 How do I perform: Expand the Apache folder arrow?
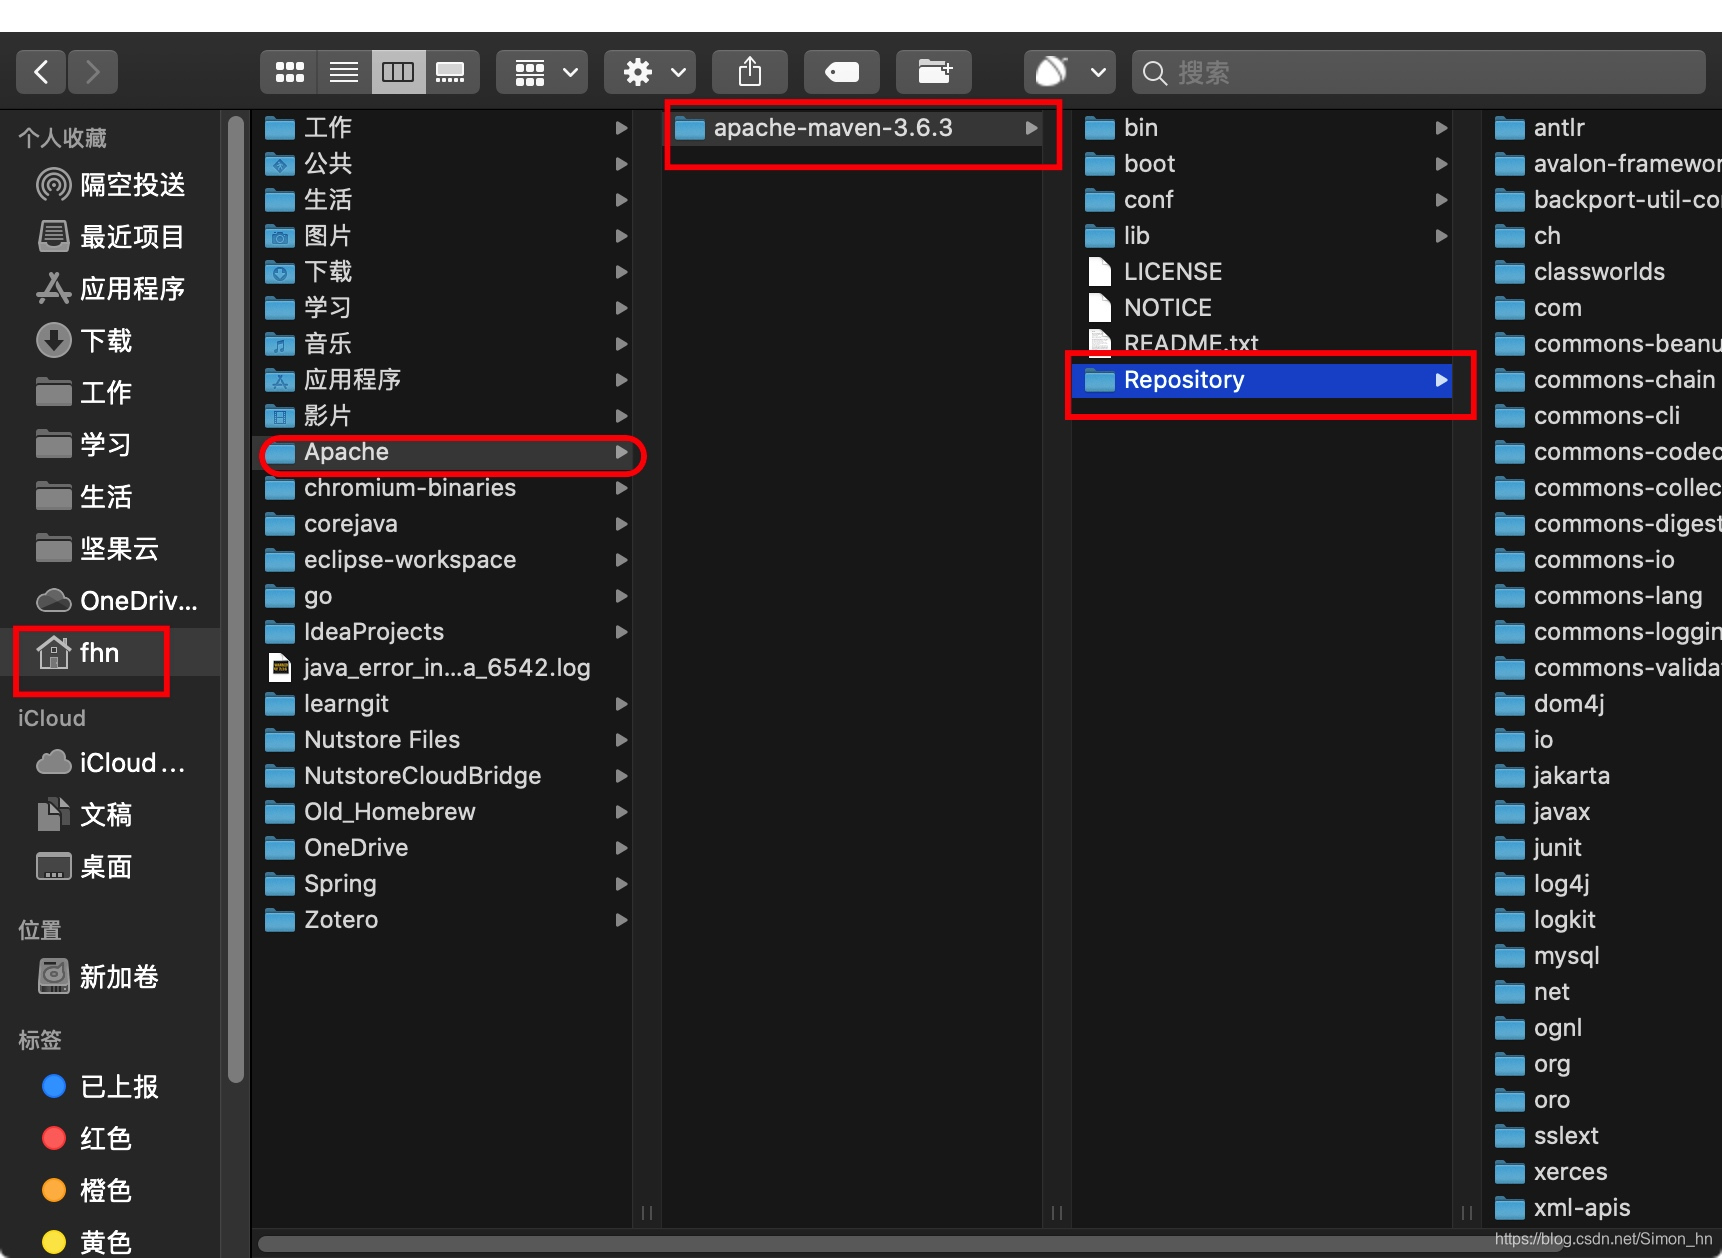click(x=621, y=452)
